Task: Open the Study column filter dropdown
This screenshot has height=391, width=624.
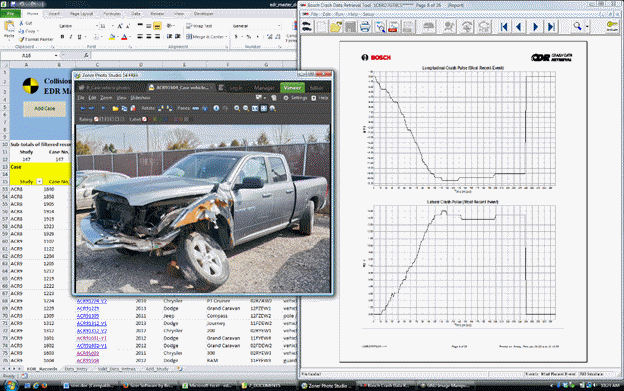Action: [39, 182]
